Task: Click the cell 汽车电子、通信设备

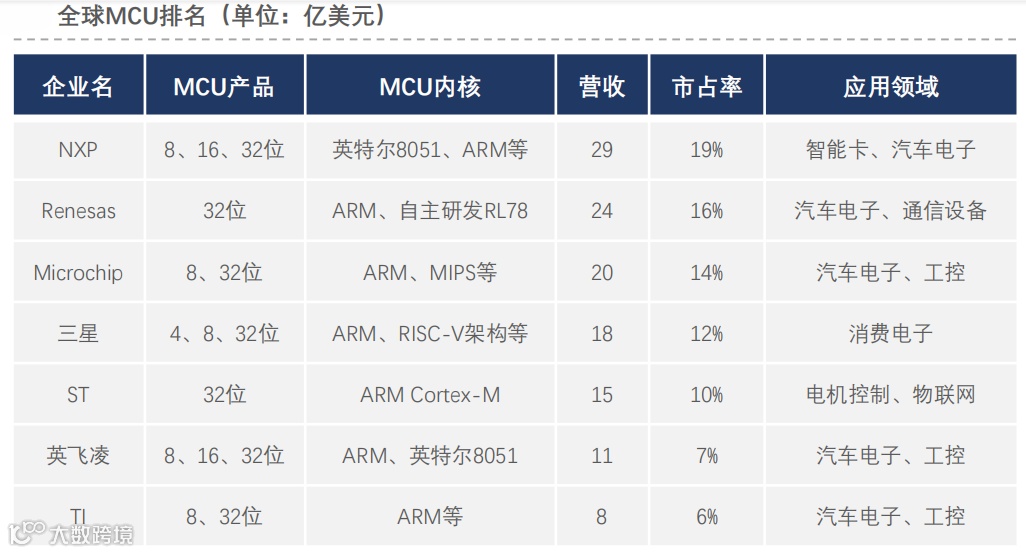Action: pyautogui.click(x=891, y=211)
